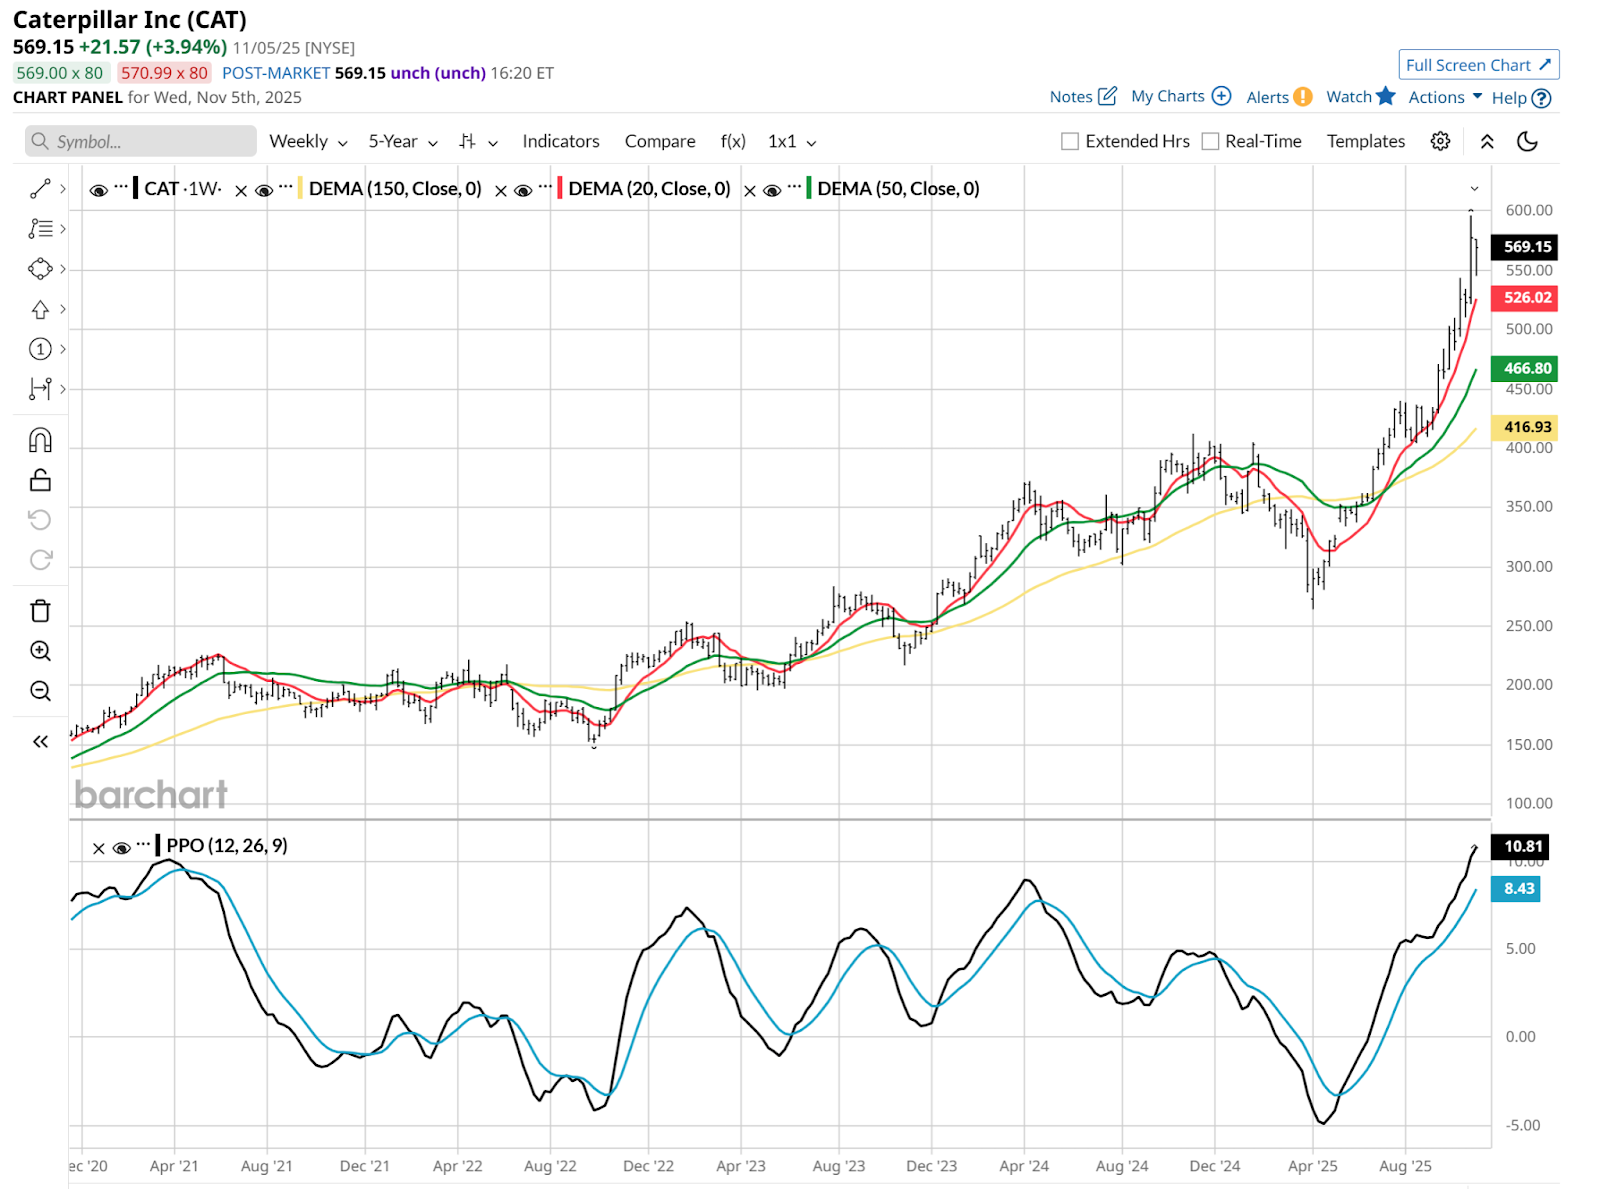Click the lock drawings icon

(x=40, y=480)
